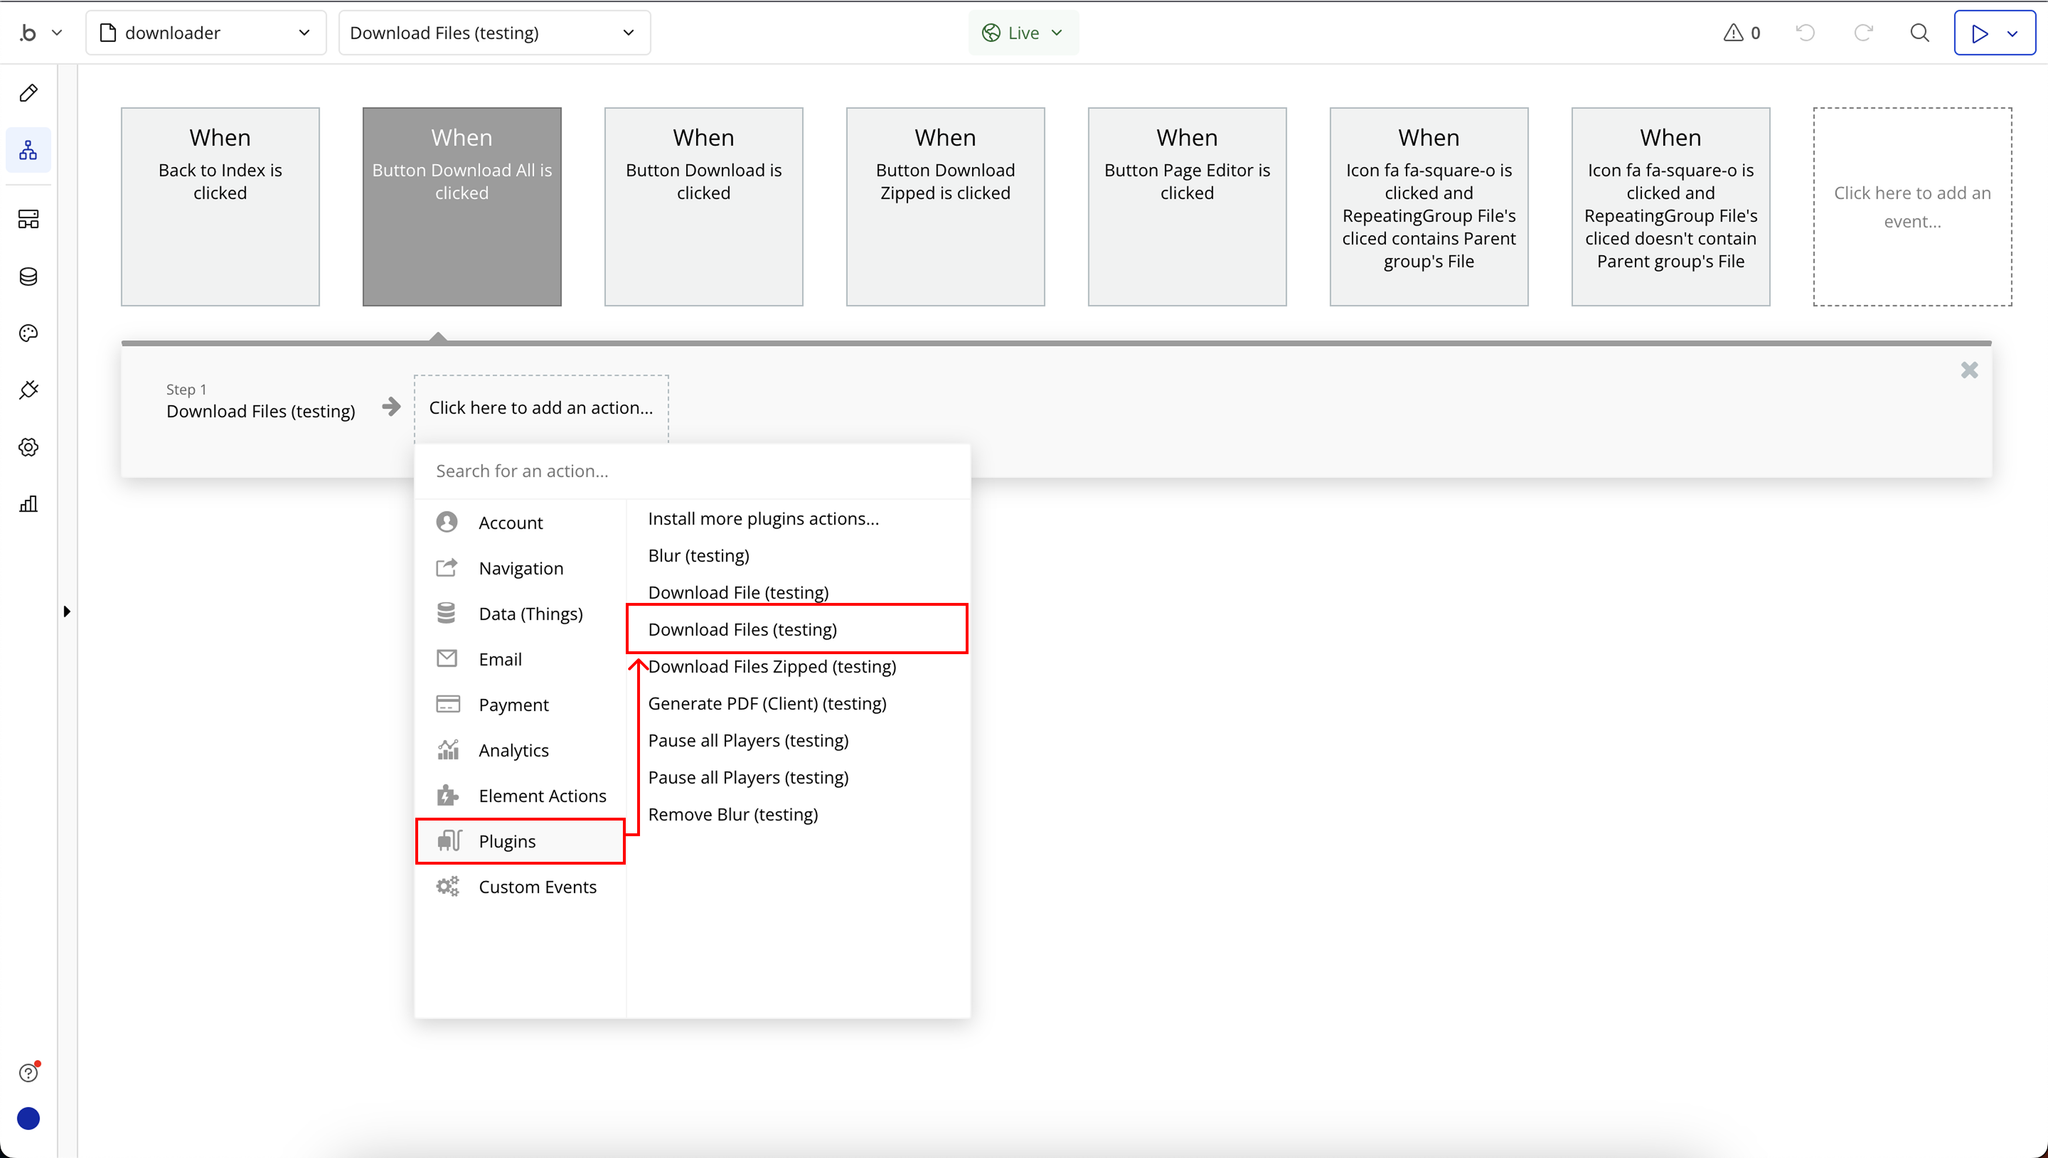
Task: Click the search magnifier icon in top bar
Action: click(1919, 33)
